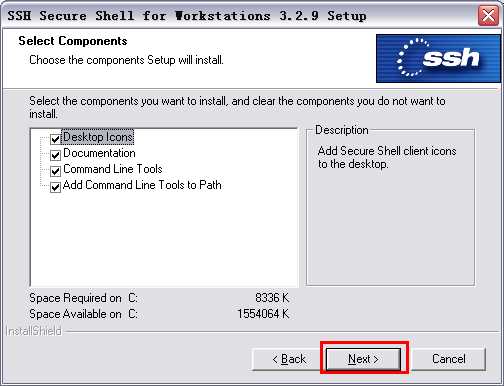This screenshot has height=386, width=504.
Task: Click the Space Required value 8336 K
Action: (272, 298)
